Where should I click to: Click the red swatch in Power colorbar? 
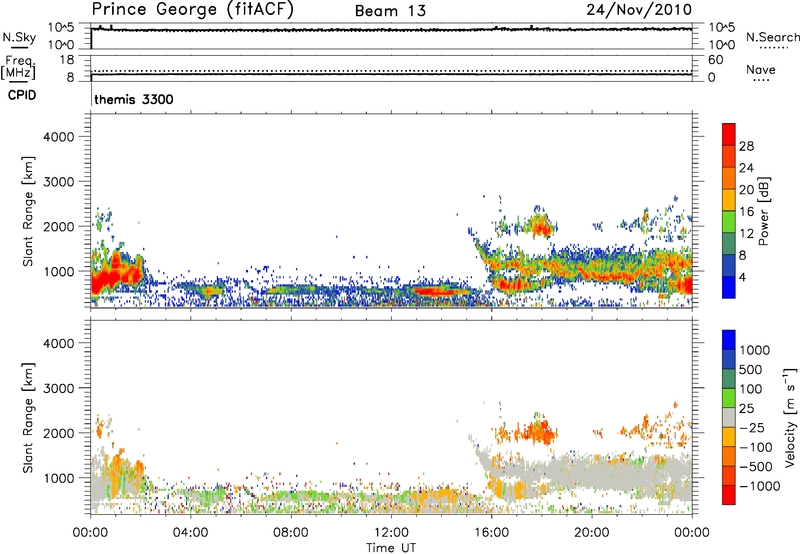[729, 135]
